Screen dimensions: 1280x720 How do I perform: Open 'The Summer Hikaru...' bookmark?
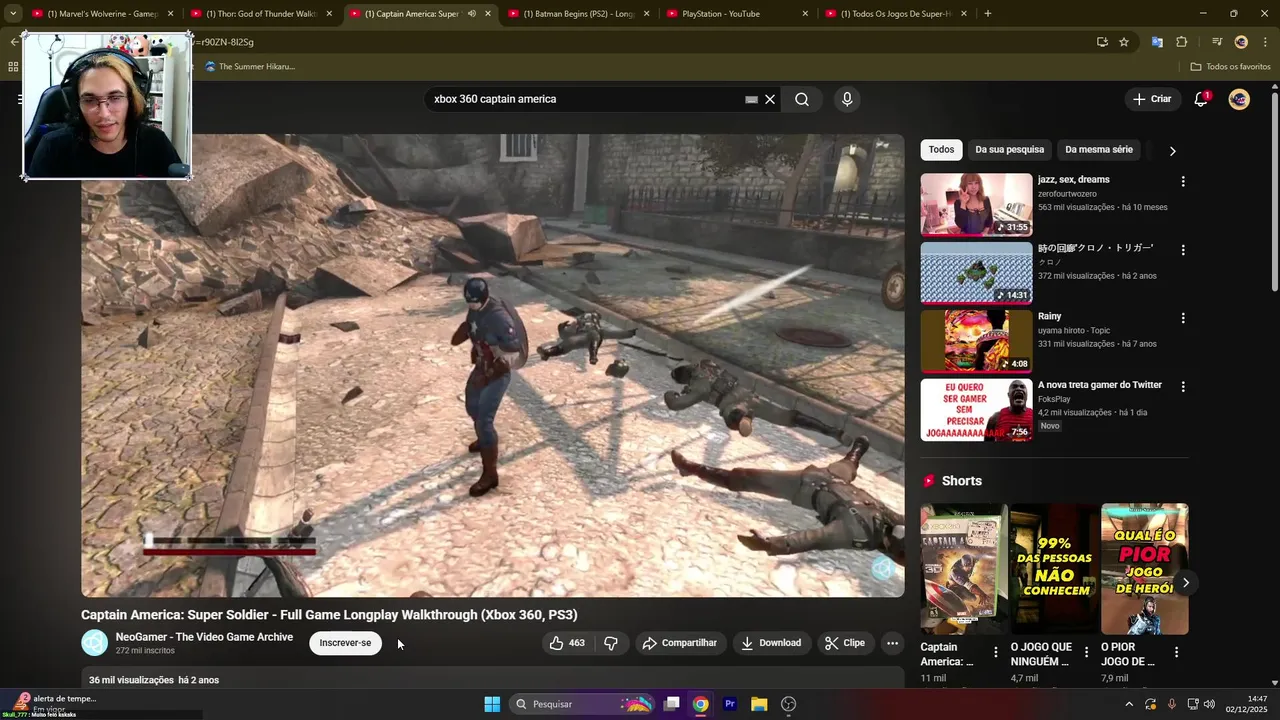point(250,67)
